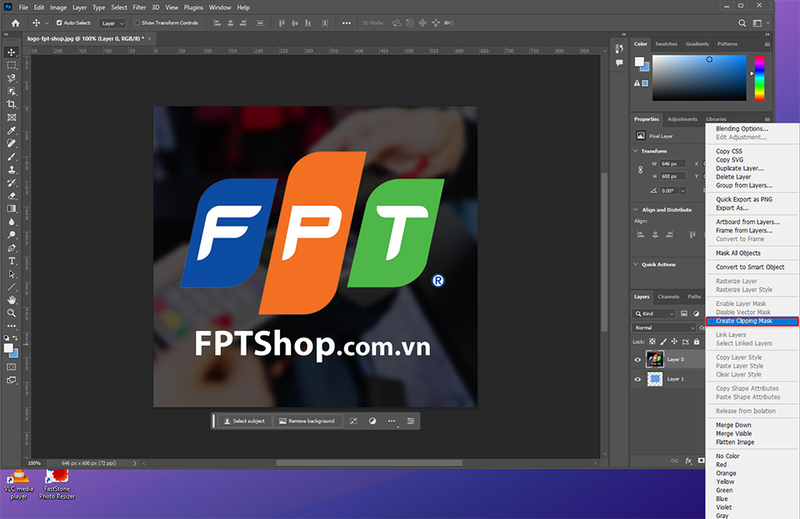This screenshot has width=800, height=519.
Task: Click the horizontal scrollbar below canvas
Action: (x=369, y=463)
